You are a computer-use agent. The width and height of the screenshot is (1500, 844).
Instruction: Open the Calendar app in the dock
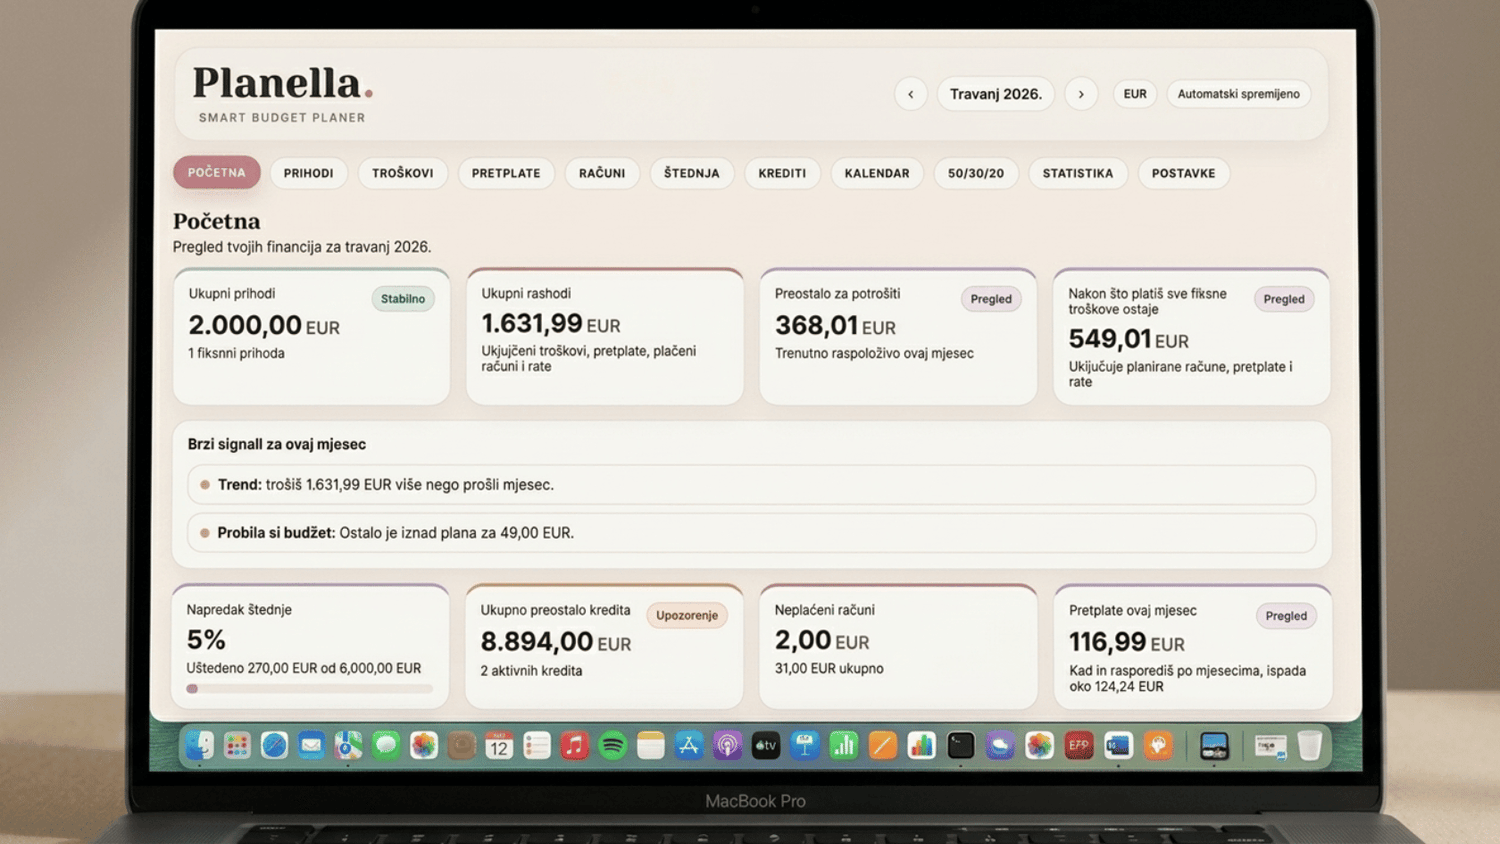(x=498, y=745)
